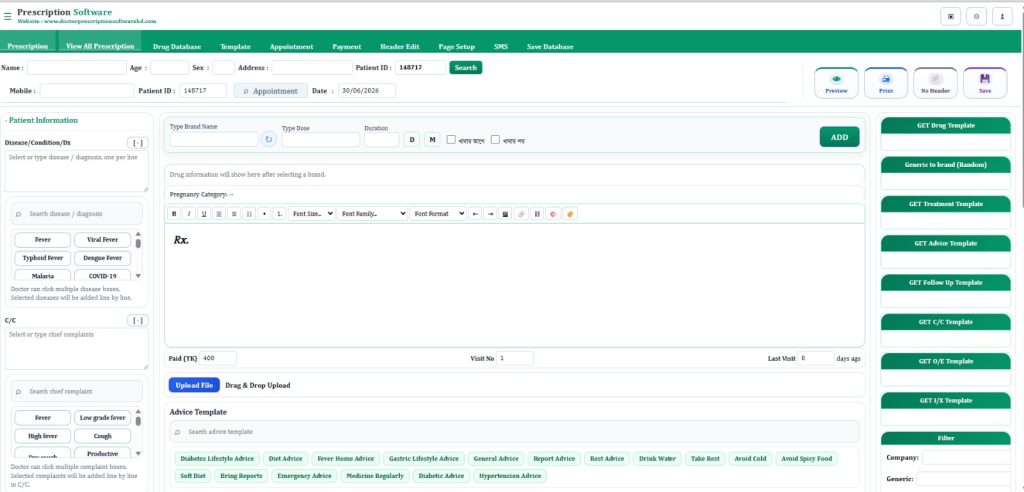This screenshot has height=492, width=1024.
Task: Open the Font Format dropdown
Action: click(x=438, y=214)
